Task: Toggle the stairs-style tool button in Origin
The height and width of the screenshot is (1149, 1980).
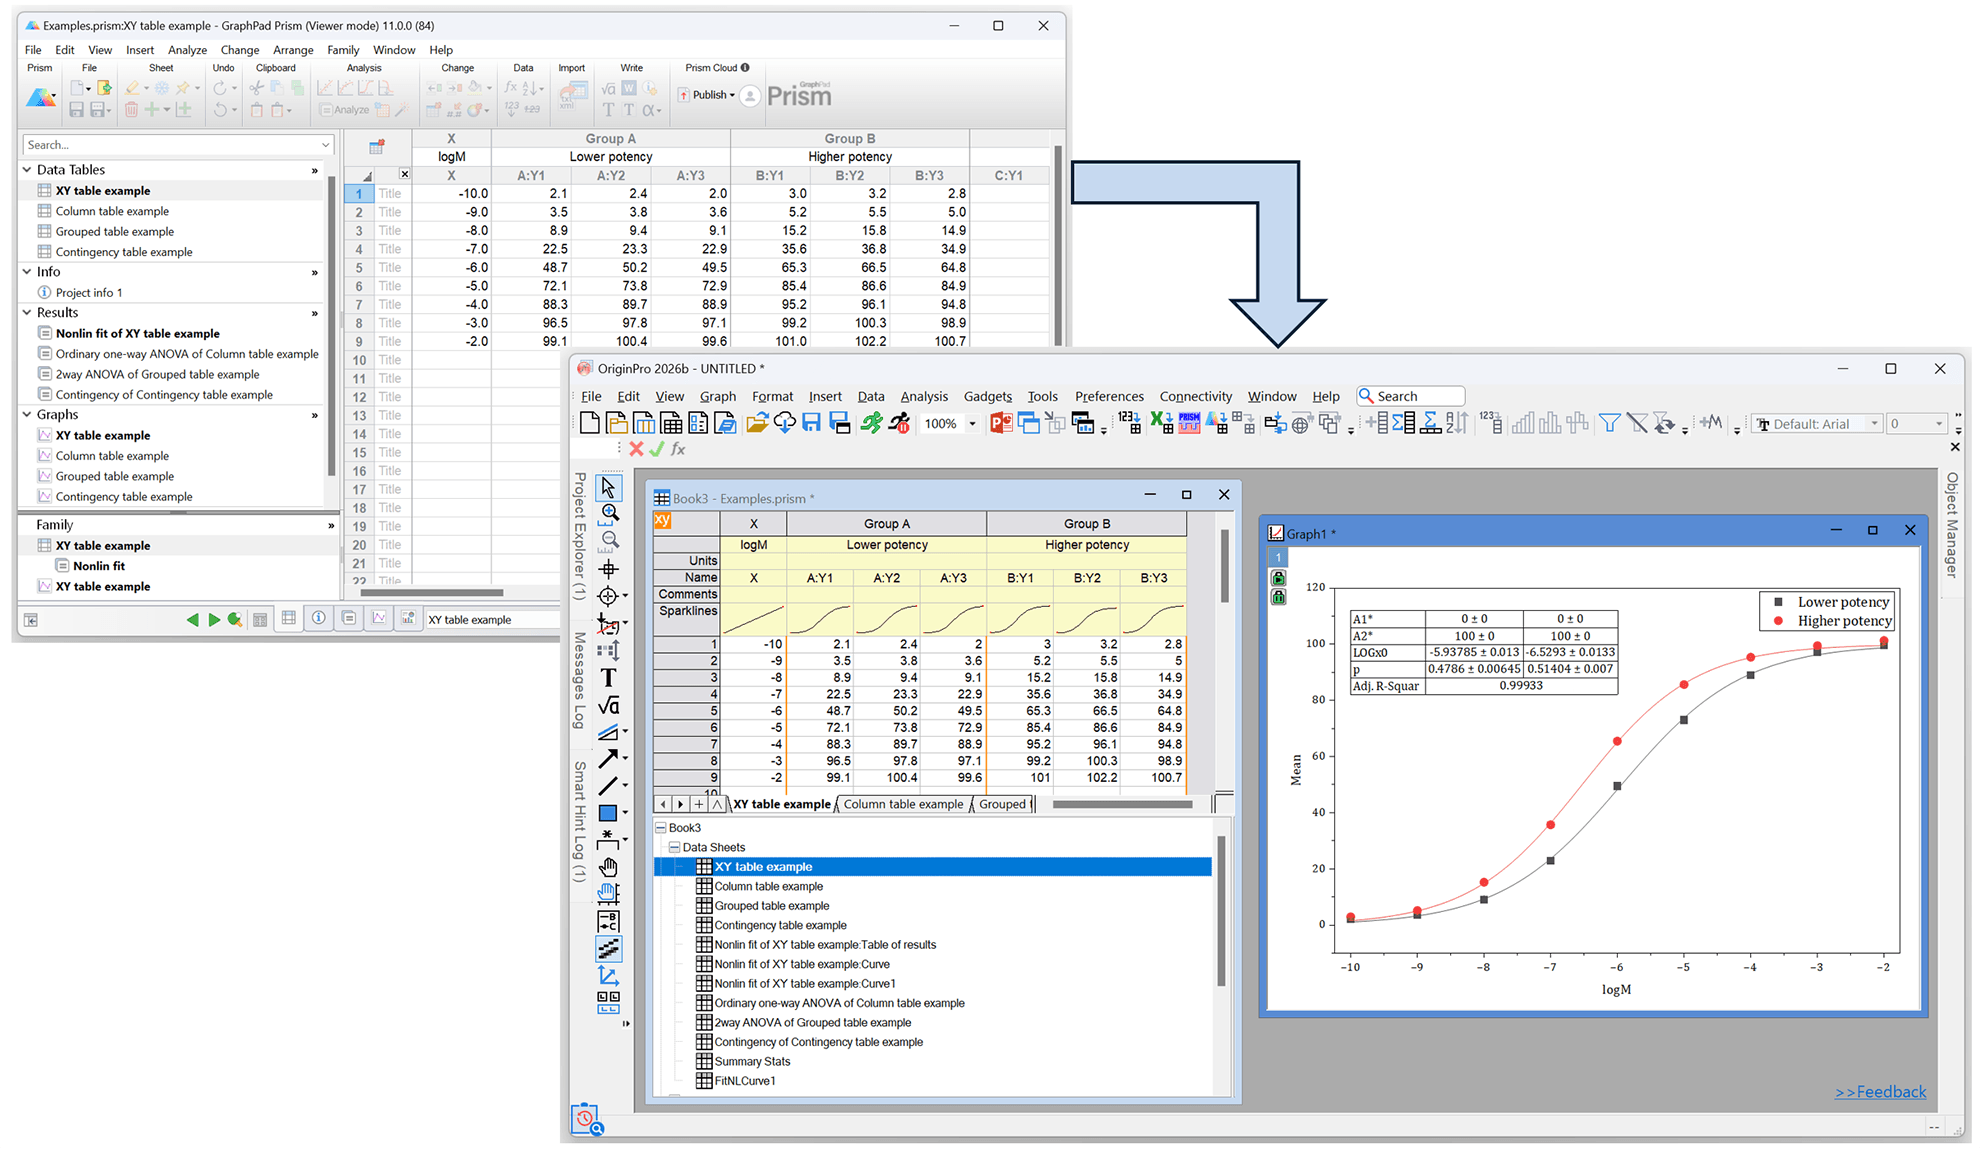Action: click(x=608, y=948)
